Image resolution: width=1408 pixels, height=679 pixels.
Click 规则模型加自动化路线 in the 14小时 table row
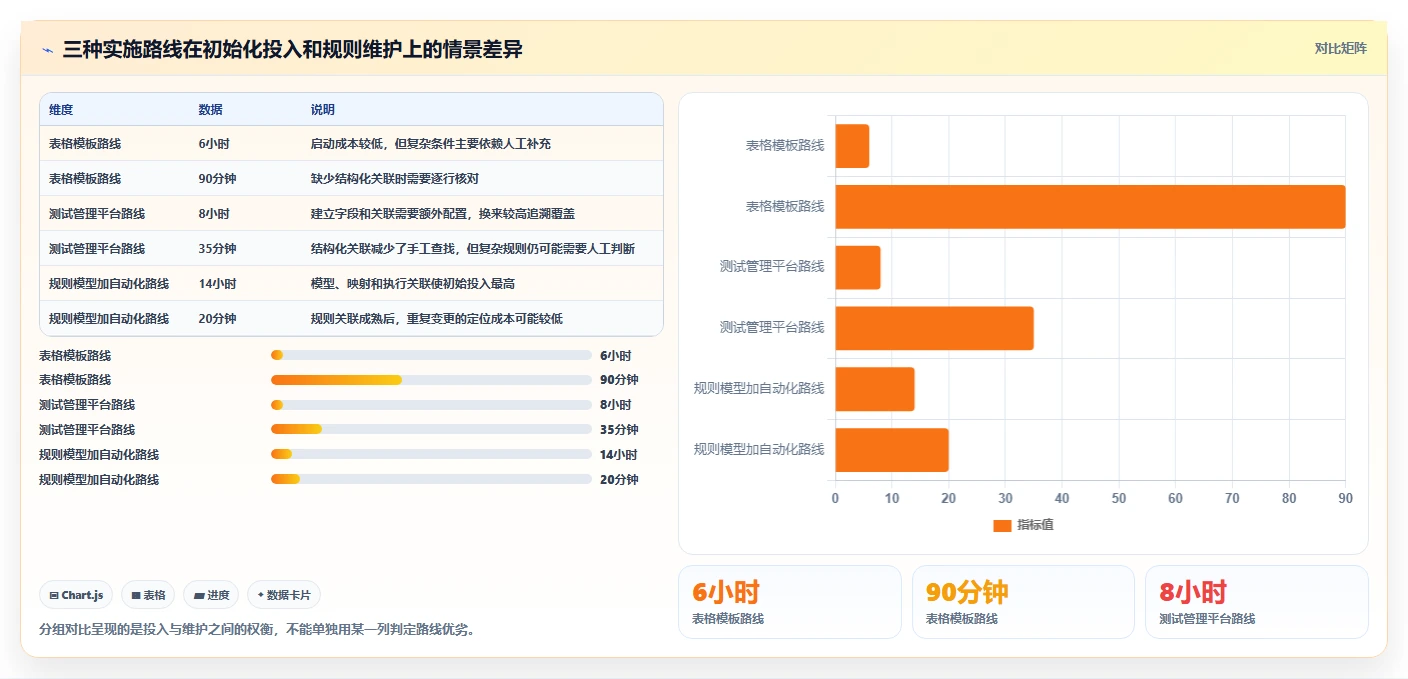click(x=109, y=284)
